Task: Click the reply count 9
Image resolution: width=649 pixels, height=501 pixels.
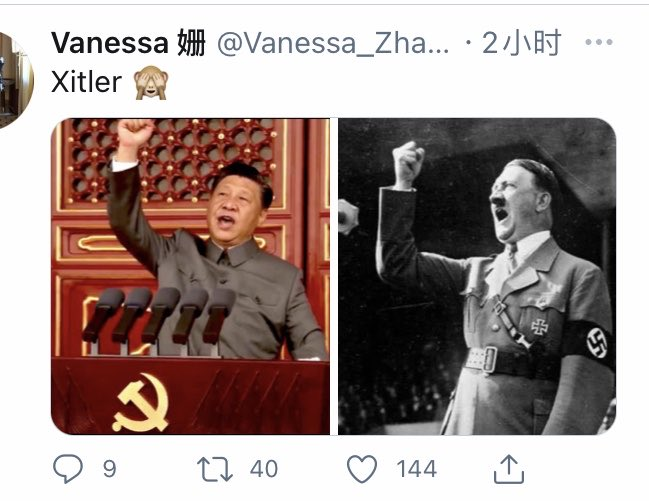Action: pyautogui.click(x=109, y=469)
